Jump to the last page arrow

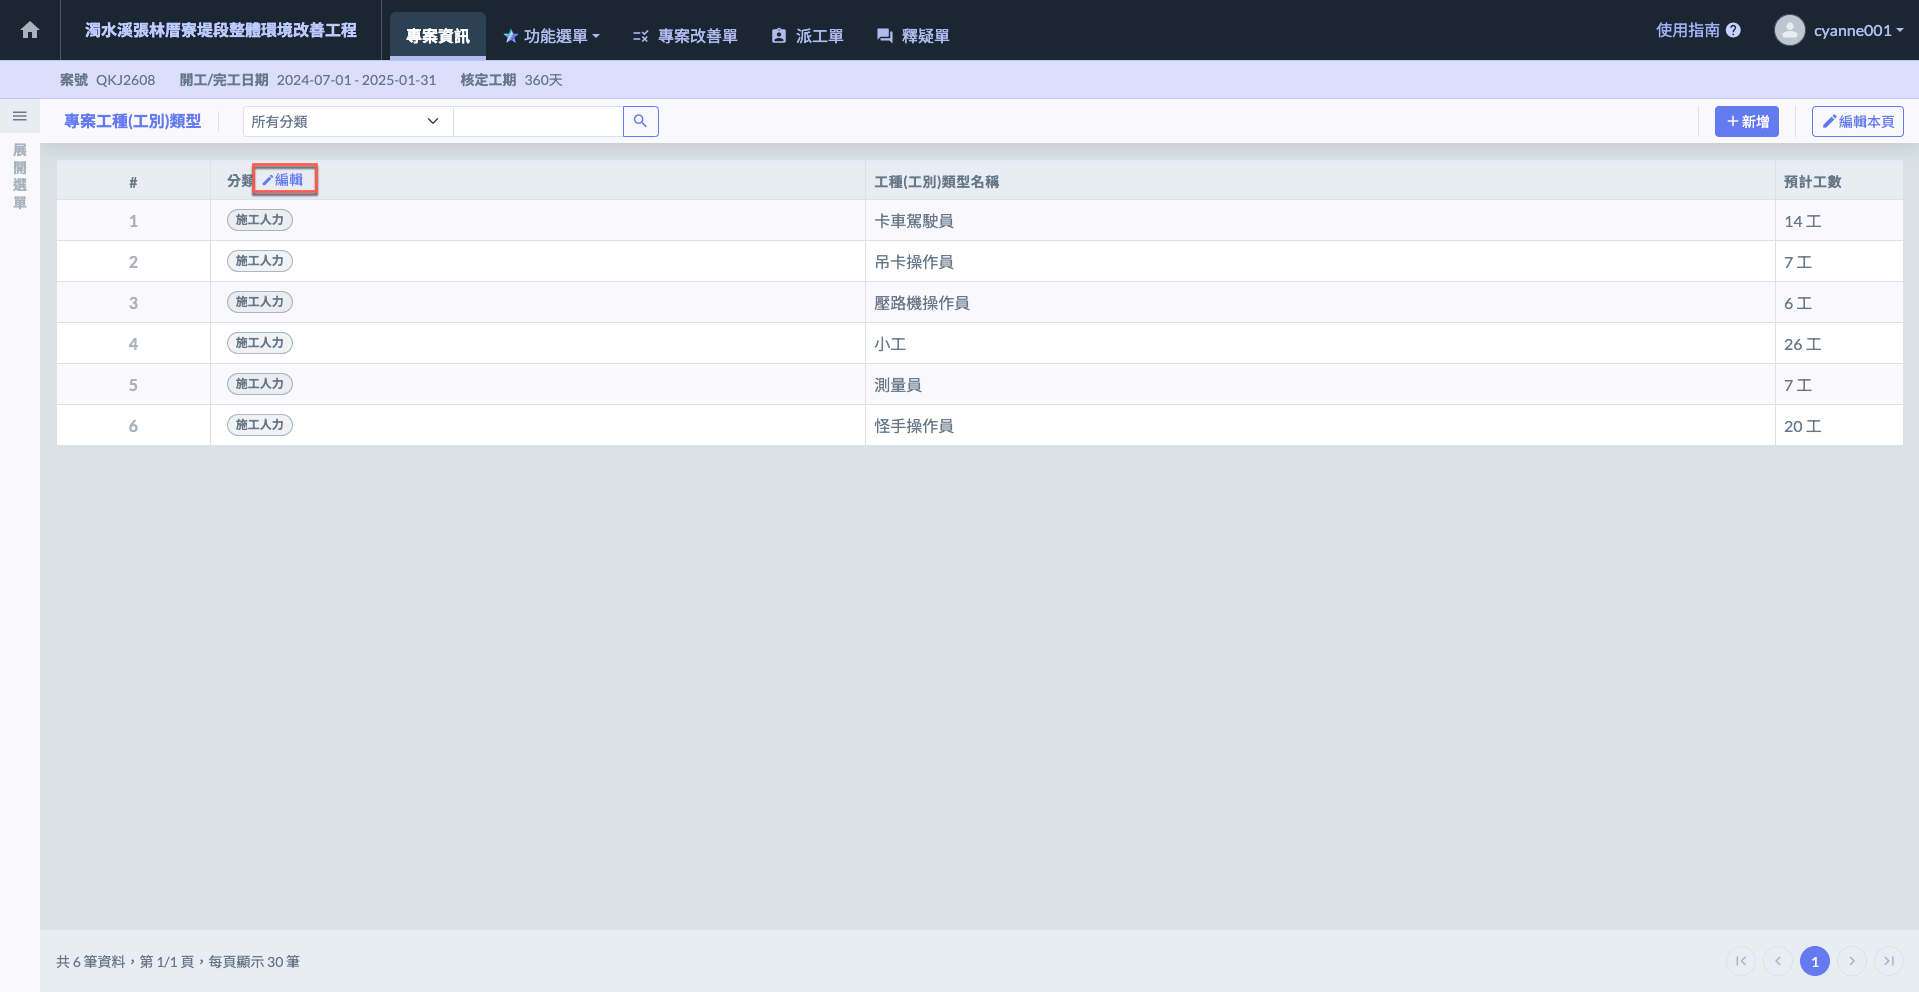tap(1889, 961)
